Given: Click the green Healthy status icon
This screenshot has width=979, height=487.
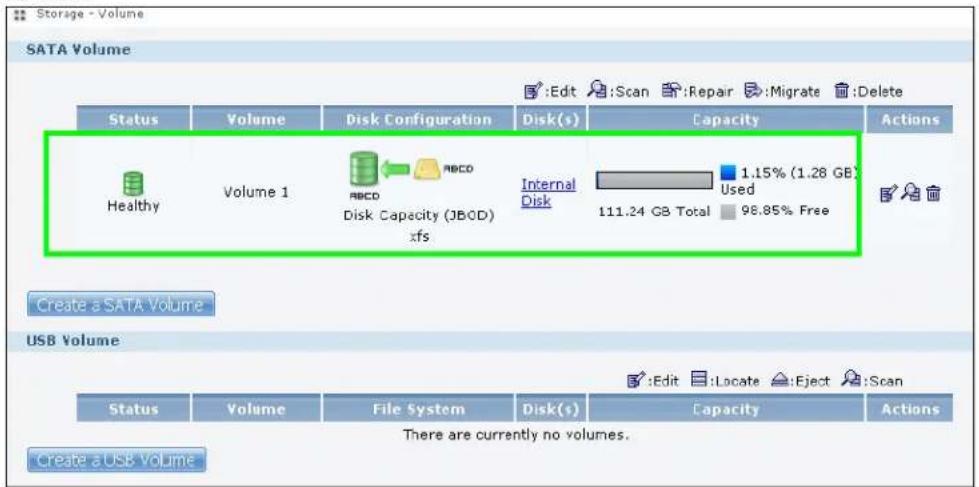Looking at the screenshot, I should (132, 184).
